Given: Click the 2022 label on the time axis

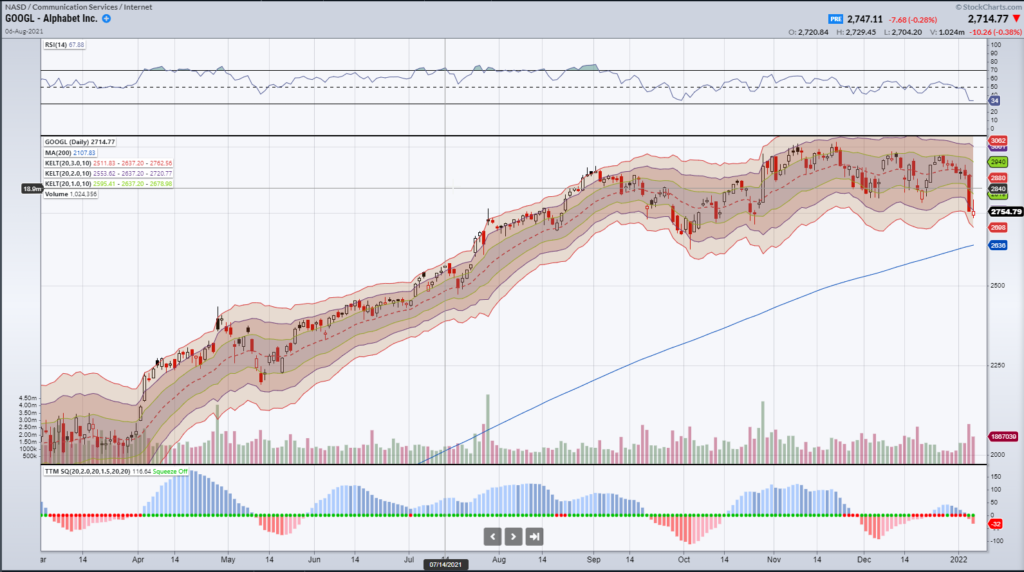Looking at the screenshot, I should point(959,560).
